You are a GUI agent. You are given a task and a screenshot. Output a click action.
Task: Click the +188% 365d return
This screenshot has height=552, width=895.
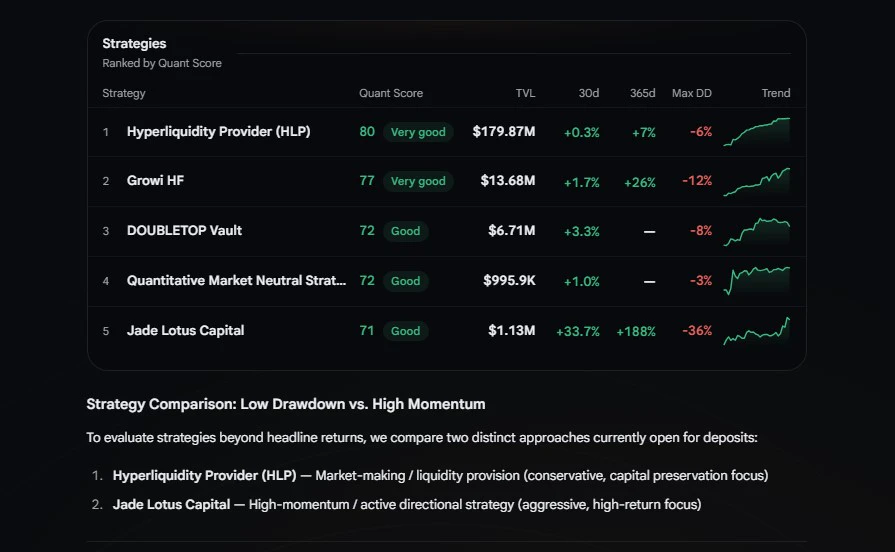636,332
